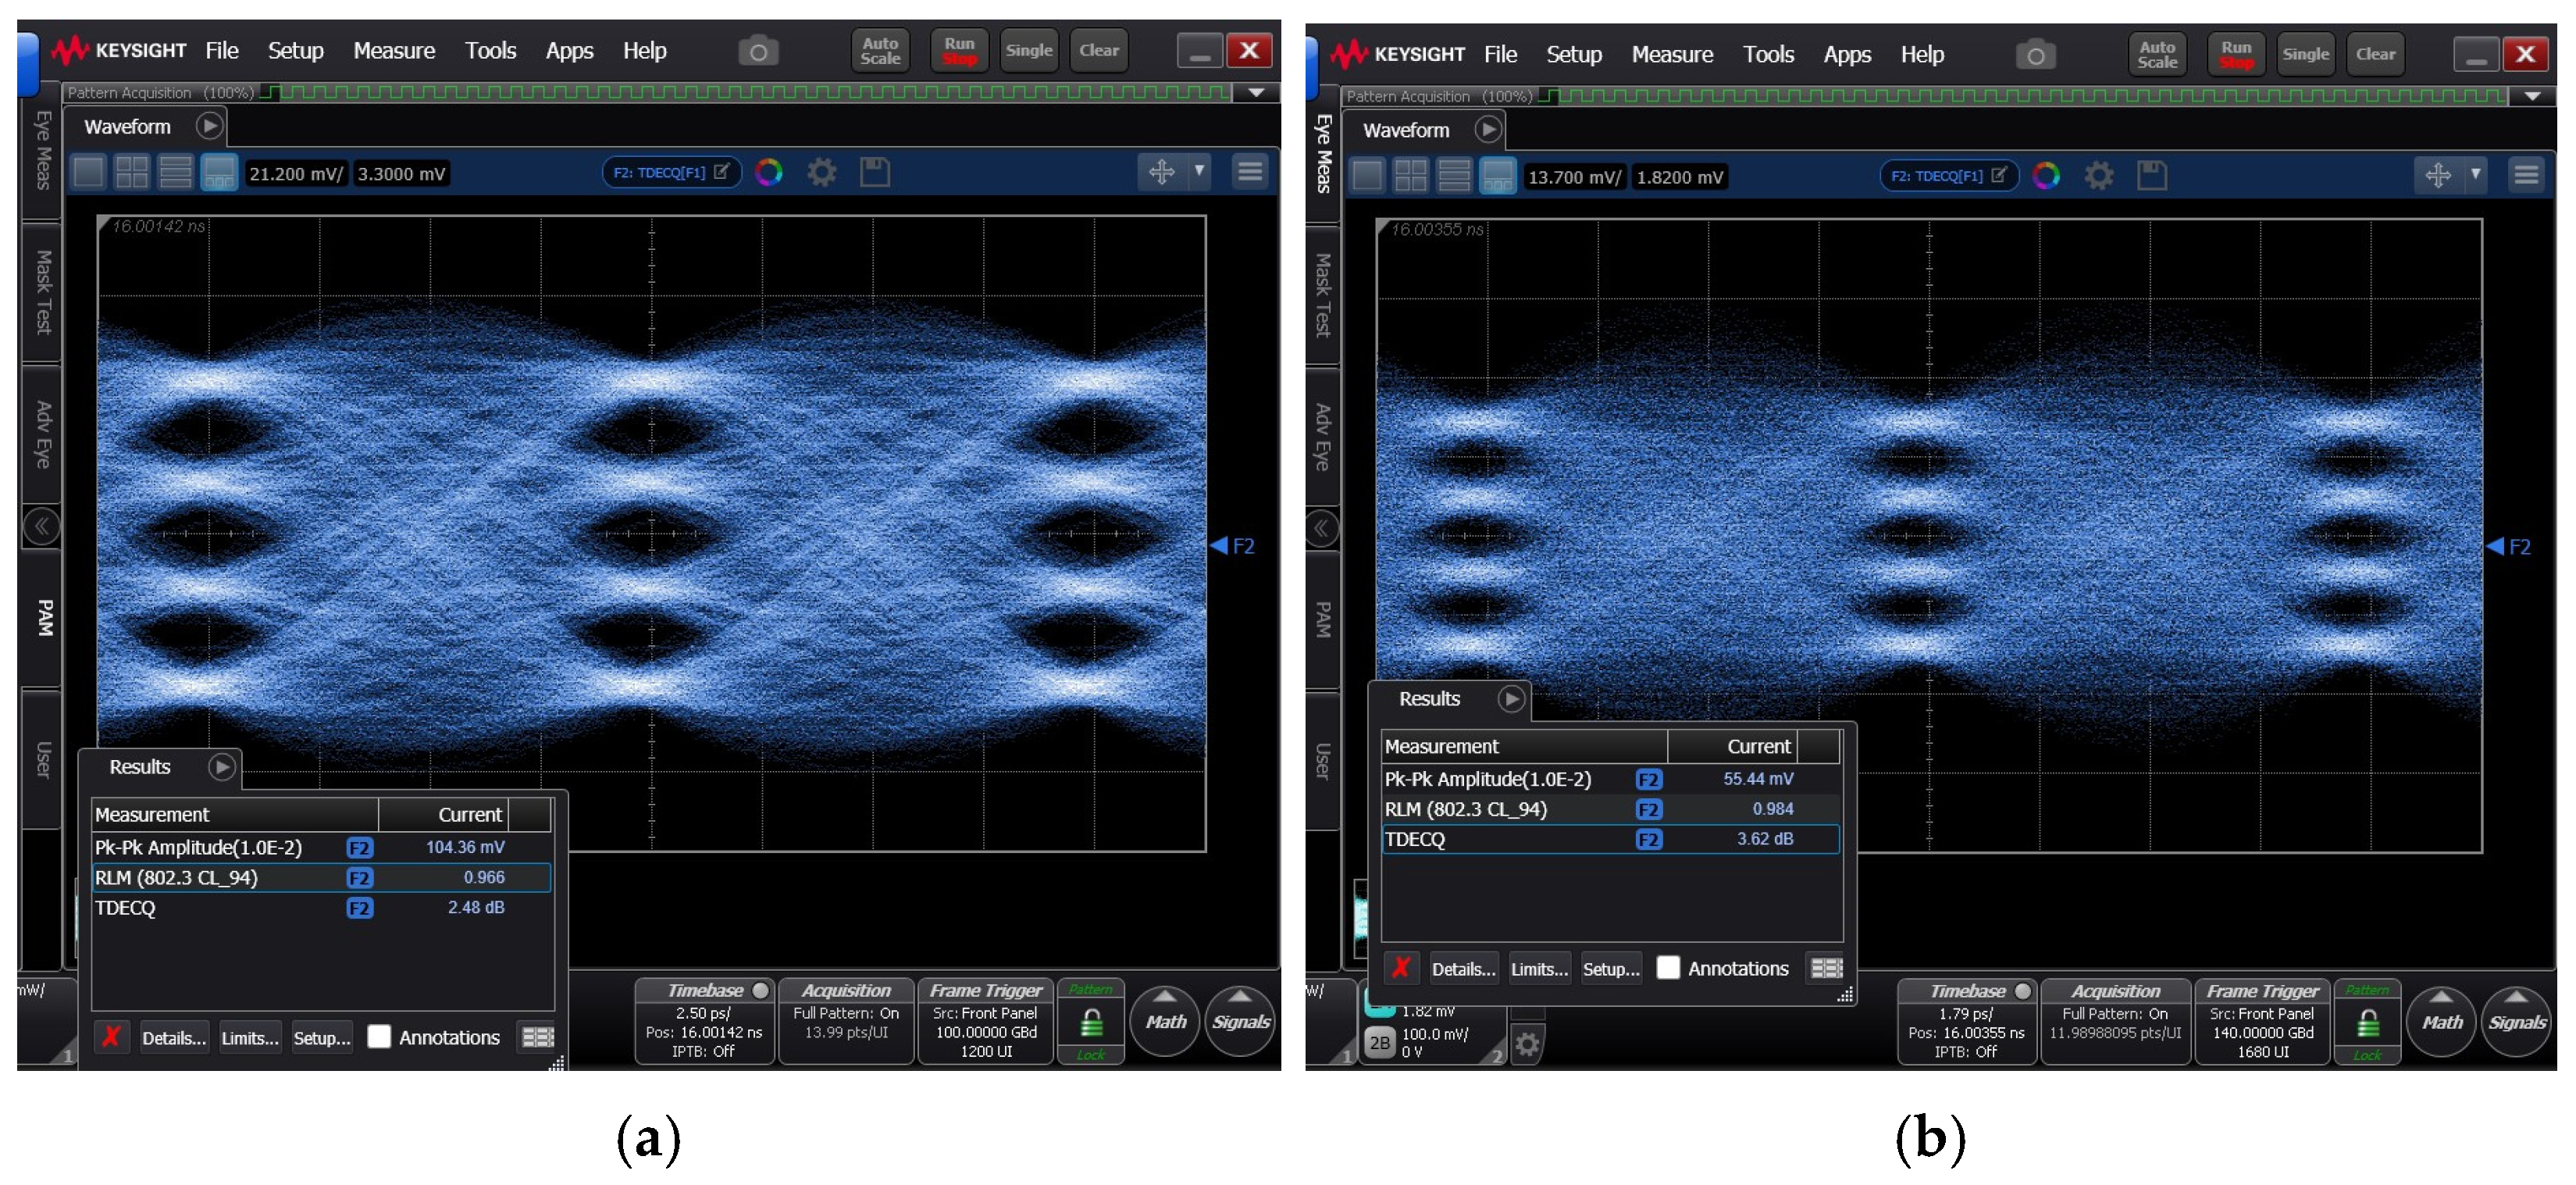Click the pan crosshair tool in window (b)
This screenshot has height=1185, width=2576.
click(x=2438, y=176)
